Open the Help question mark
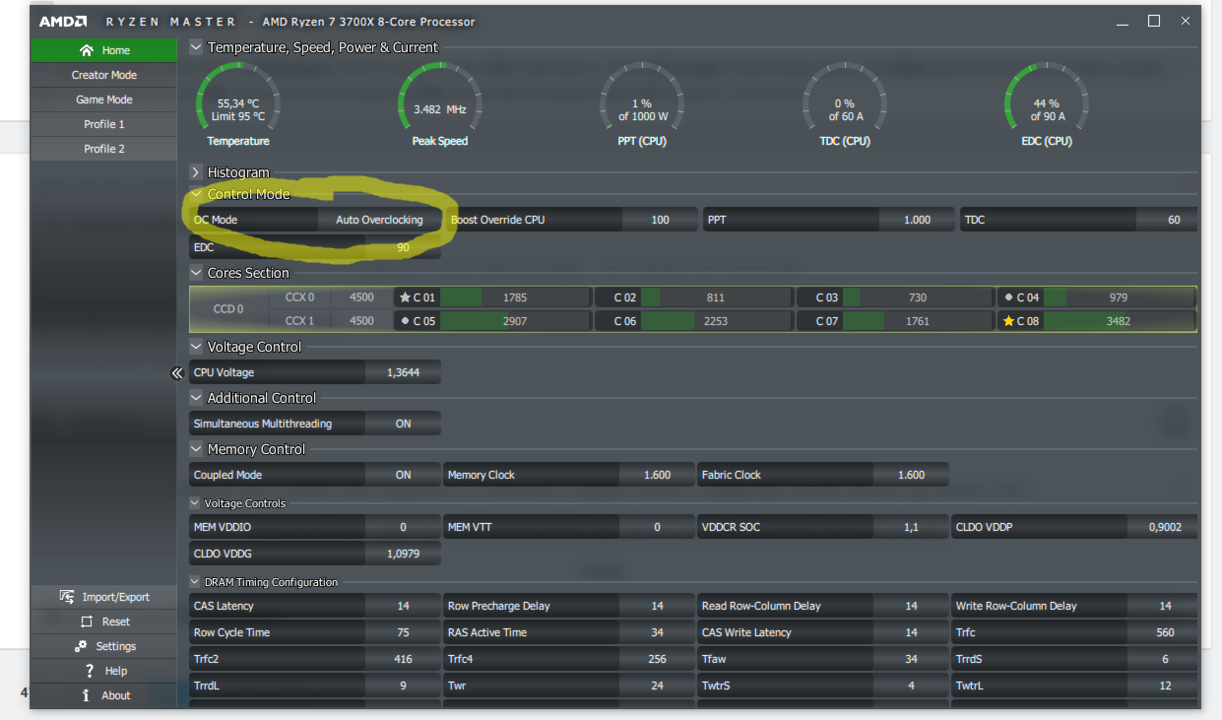The image size is (1222, 720). point(89,671)
